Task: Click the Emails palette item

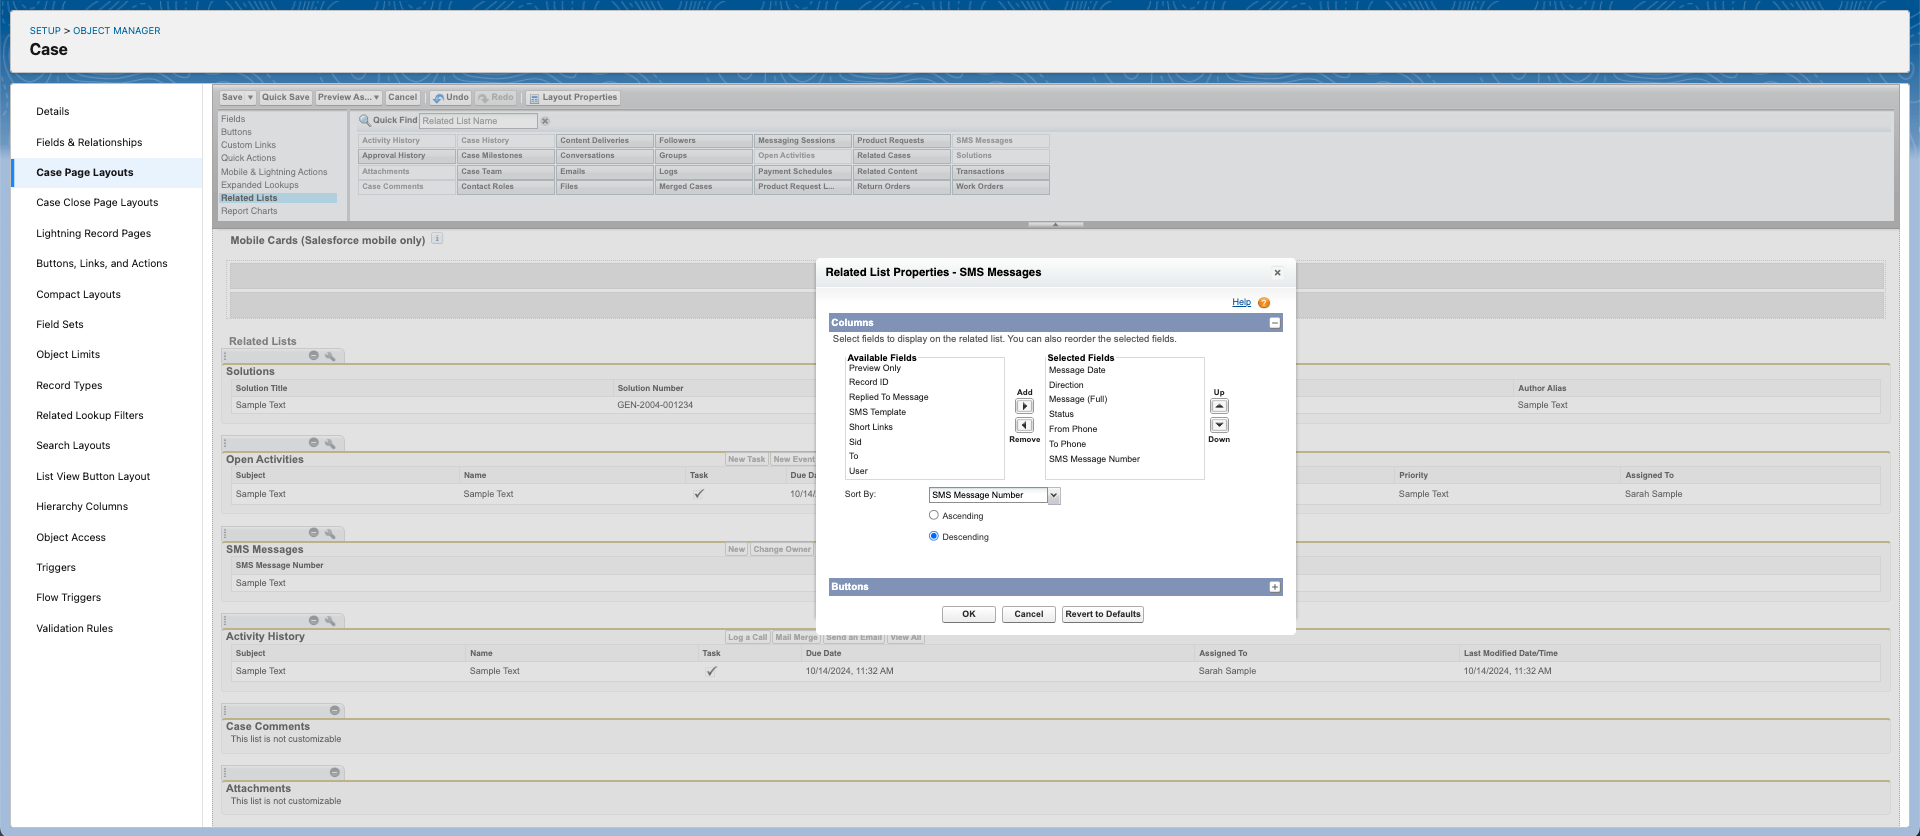Action: pyautogui.click(x=604, y=172)
